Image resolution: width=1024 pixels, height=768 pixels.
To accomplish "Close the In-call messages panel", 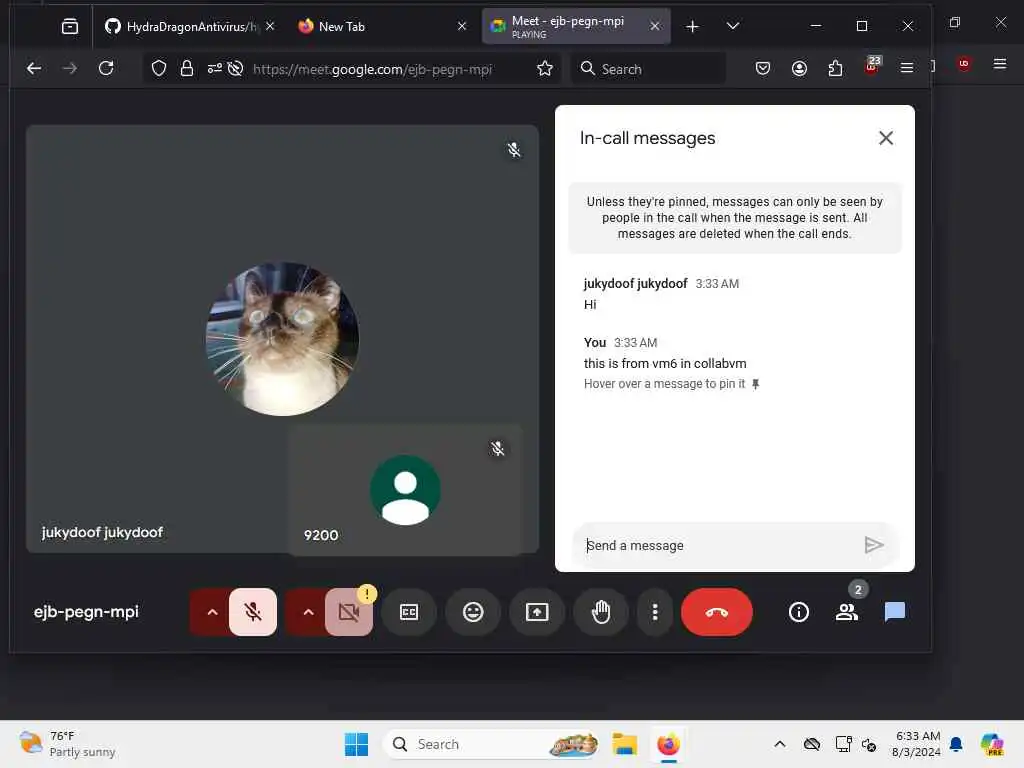I will [x=886, y=138].
